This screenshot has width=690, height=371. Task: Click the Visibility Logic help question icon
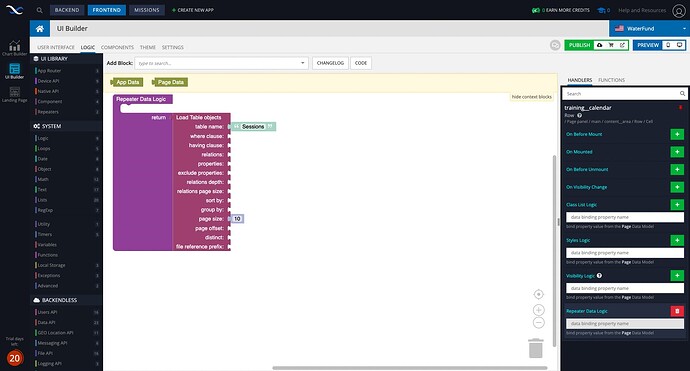click(x=599, y=275)
